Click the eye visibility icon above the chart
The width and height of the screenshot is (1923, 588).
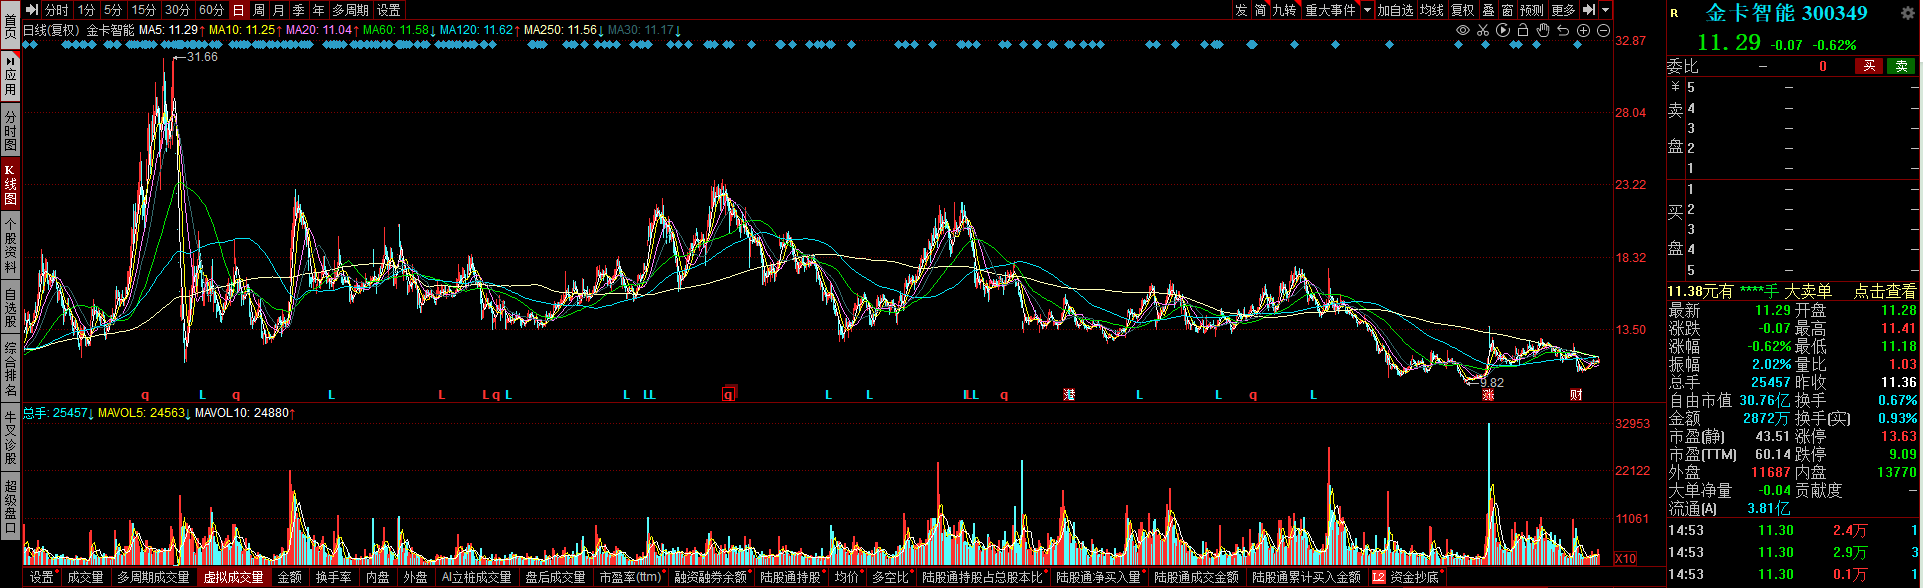1463,31
